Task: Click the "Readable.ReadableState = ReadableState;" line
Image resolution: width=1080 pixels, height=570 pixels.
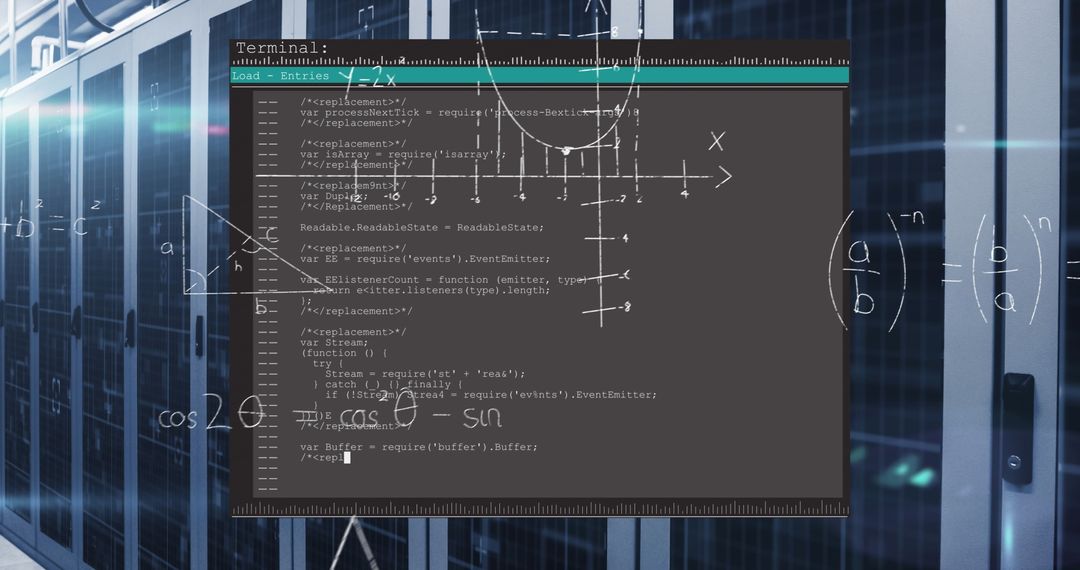Action: [x=422, y=227]
